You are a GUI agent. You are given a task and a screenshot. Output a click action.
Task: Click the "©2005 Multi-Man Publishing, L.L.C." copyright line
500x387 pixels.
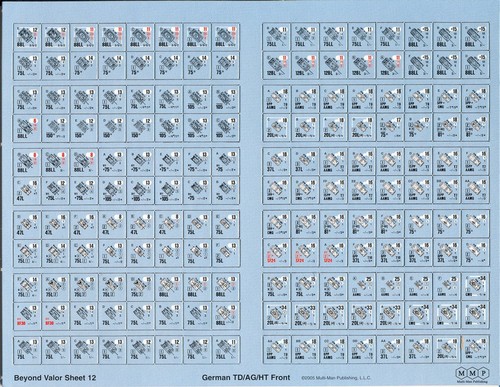point(336,378)
